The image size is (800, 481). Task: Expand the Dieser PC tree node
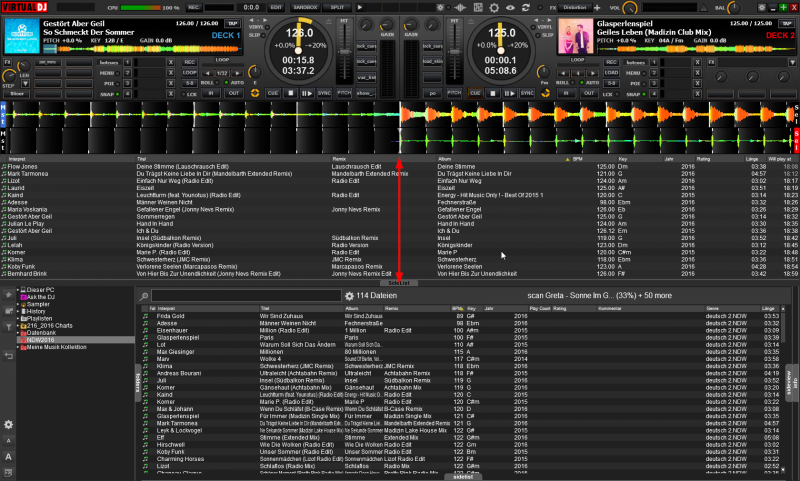[x=18, y=290]
